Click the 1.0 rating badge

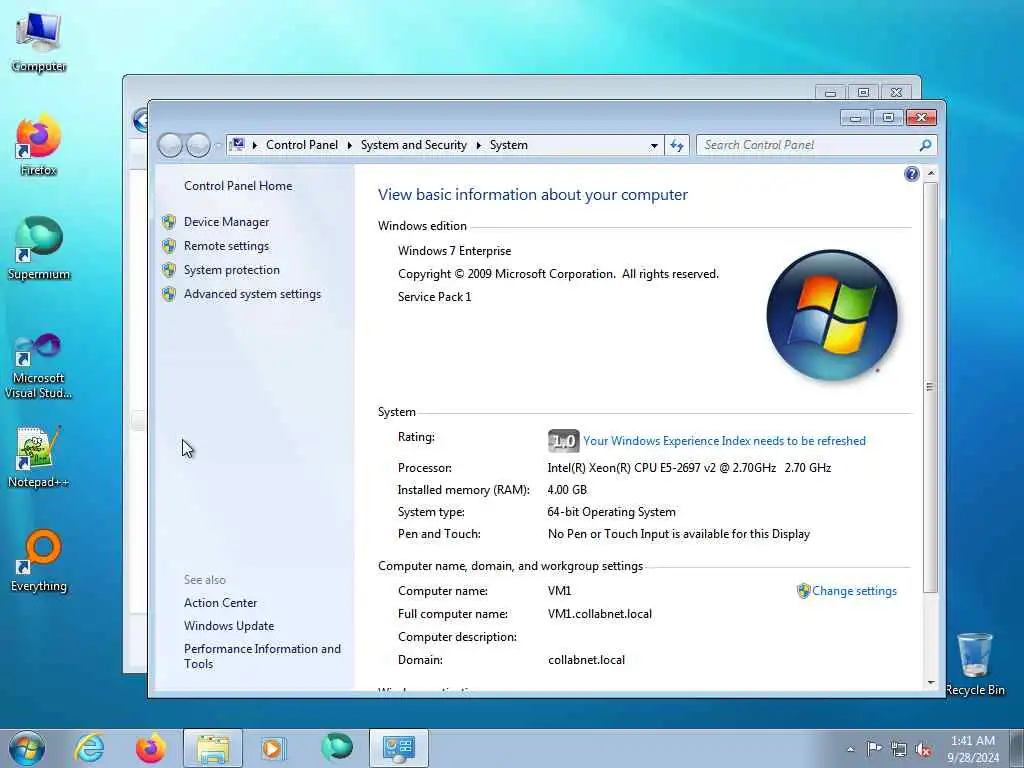click(x=563, y=441)
